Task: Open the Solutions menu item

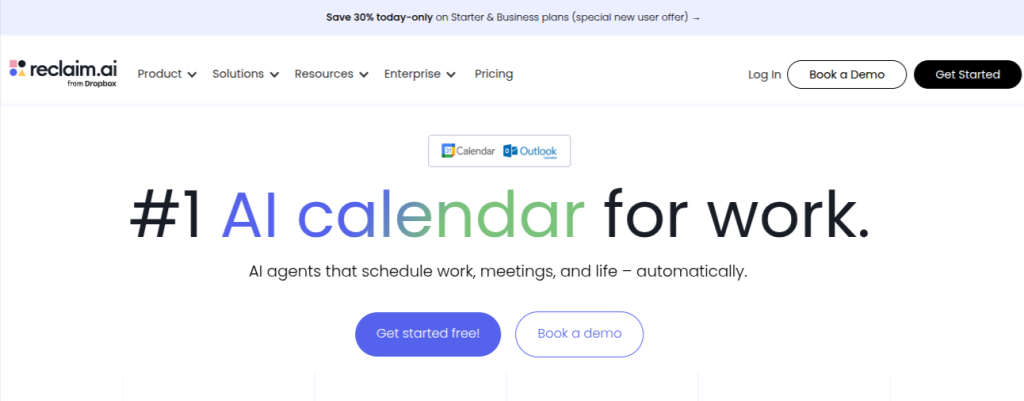Action: [238, 74]
